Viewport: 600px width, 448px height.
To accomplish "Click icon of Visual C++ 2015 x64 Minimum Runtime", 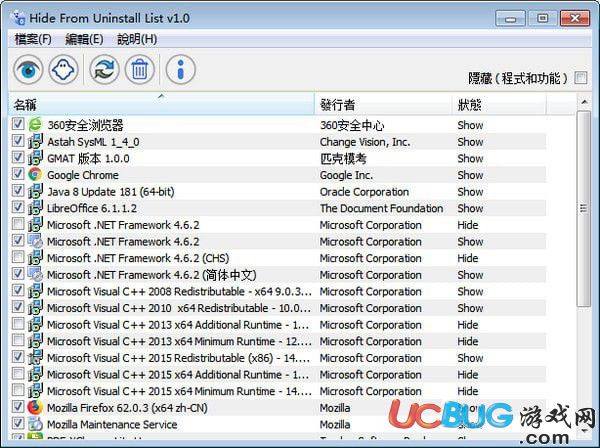I will [x=35, y=391].
